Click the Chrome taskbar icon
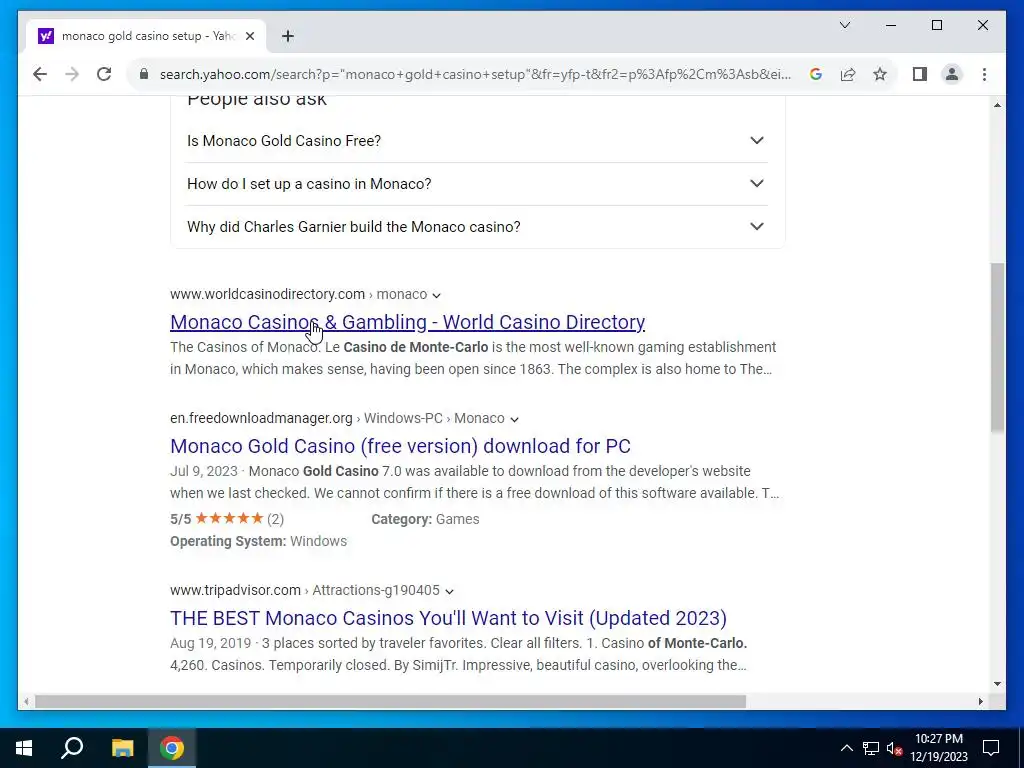1024x768 pixels. tap(172, 748)
